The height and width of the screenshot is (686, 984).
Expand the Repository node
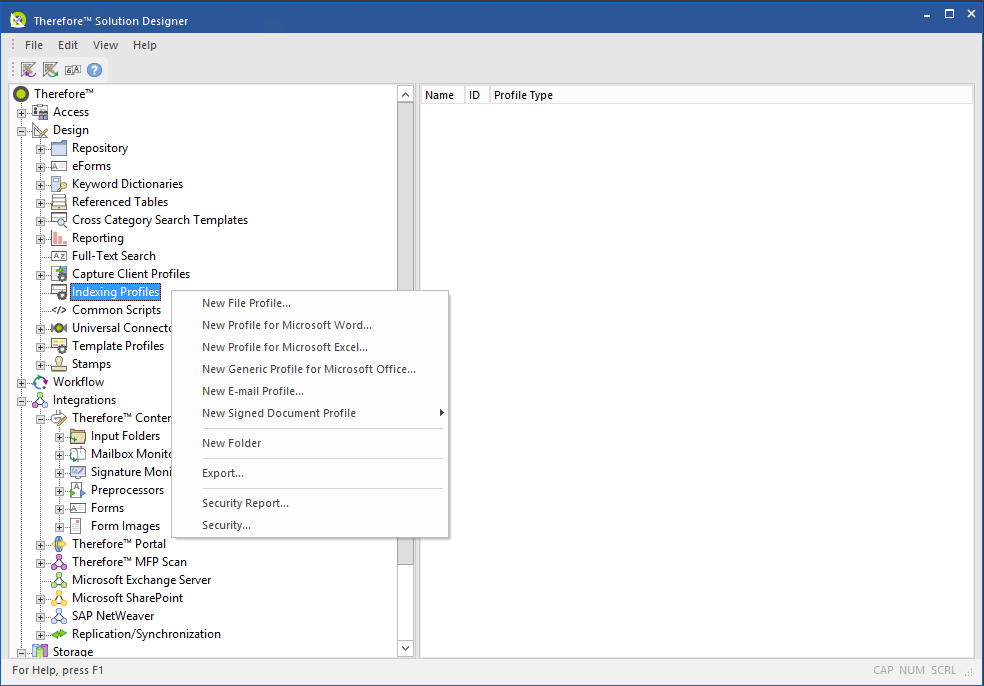40,149
